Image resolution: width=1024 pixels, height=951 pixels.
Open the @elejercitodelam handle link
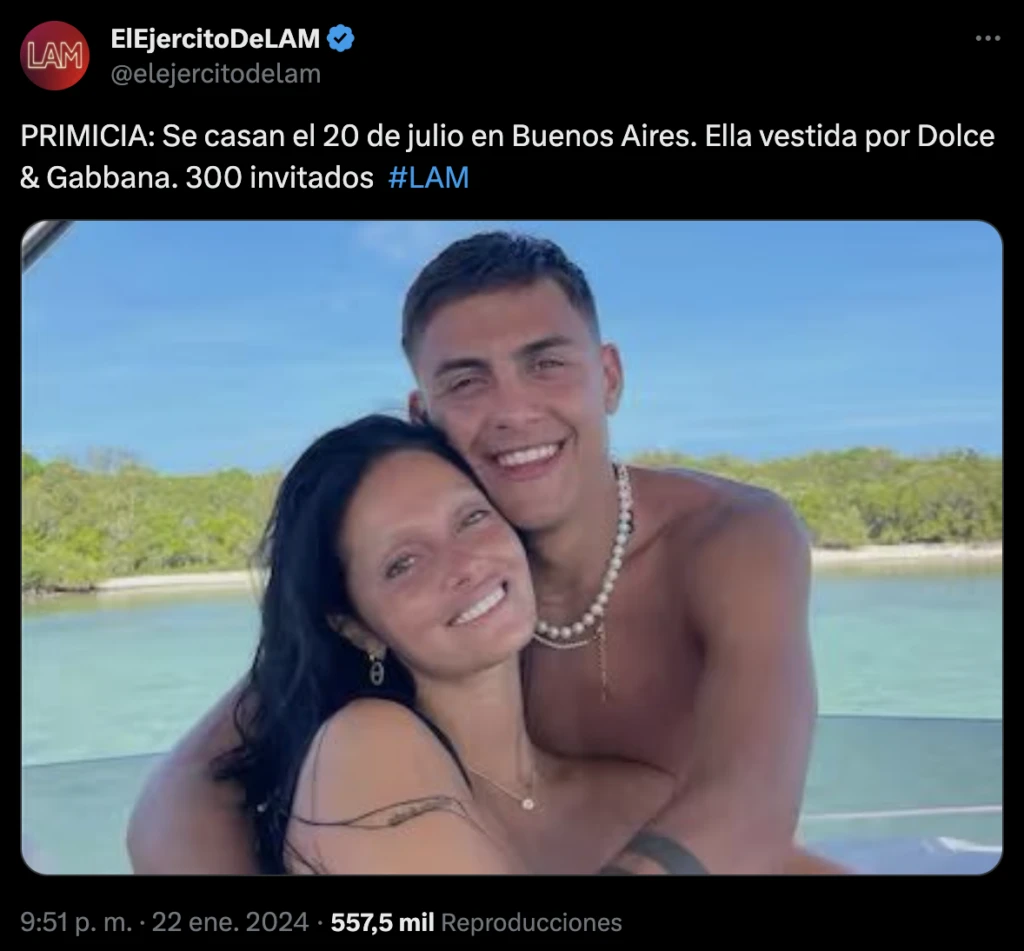coord(216,74)
